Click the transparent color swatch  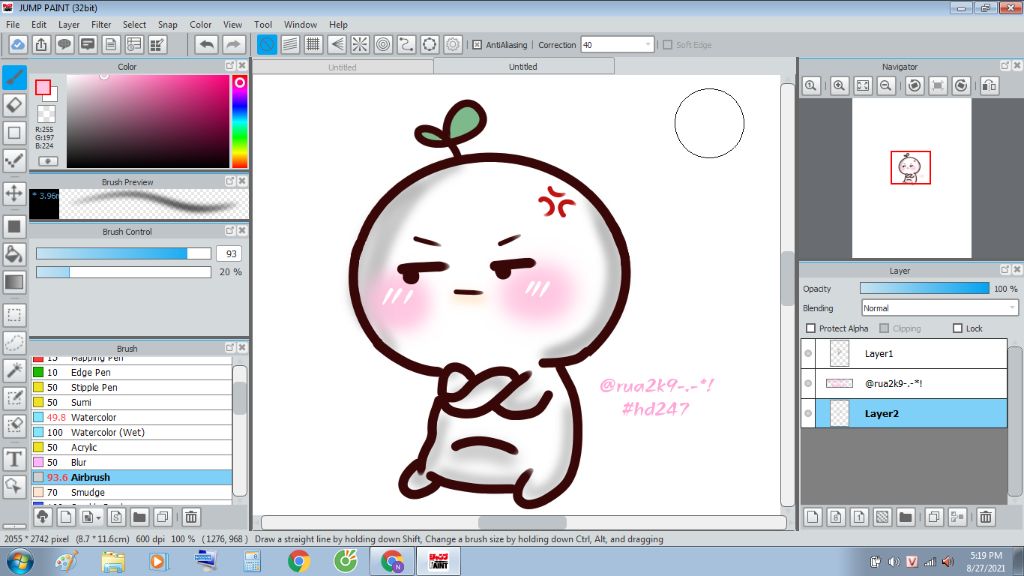(46, 114)
